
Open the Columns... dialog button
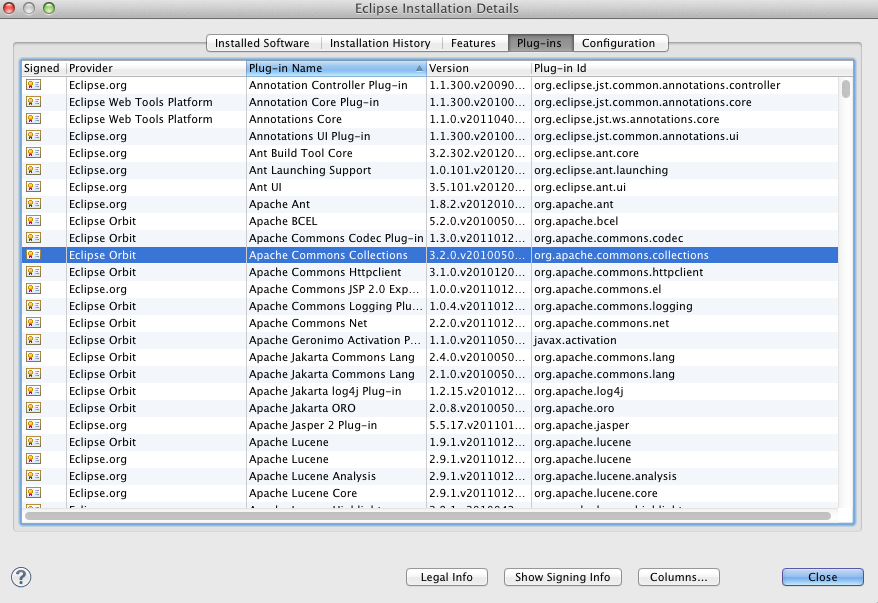point(679,577)
